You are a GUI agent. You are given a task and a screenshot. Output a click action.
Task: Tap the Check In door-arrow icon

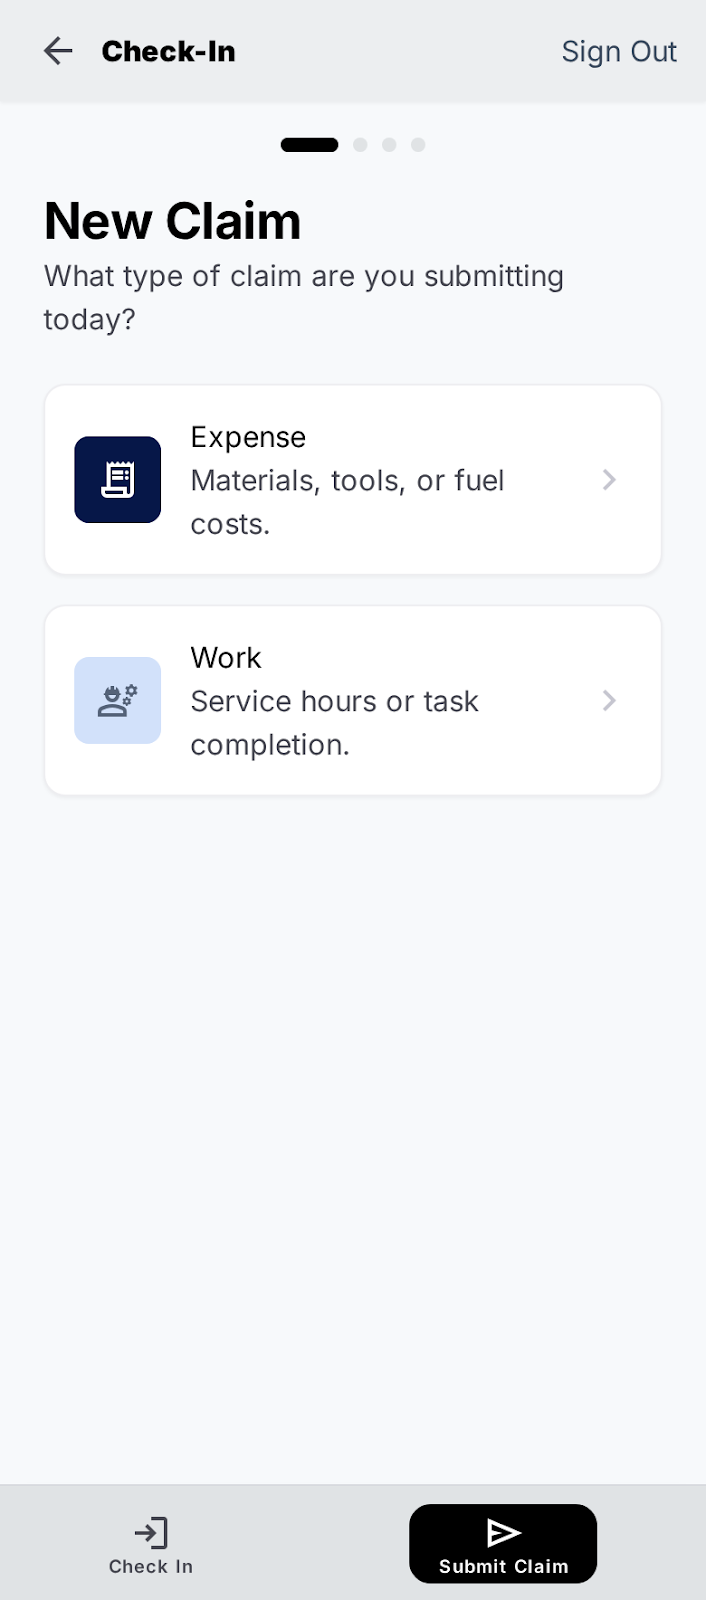click(x=151, y=1533)
